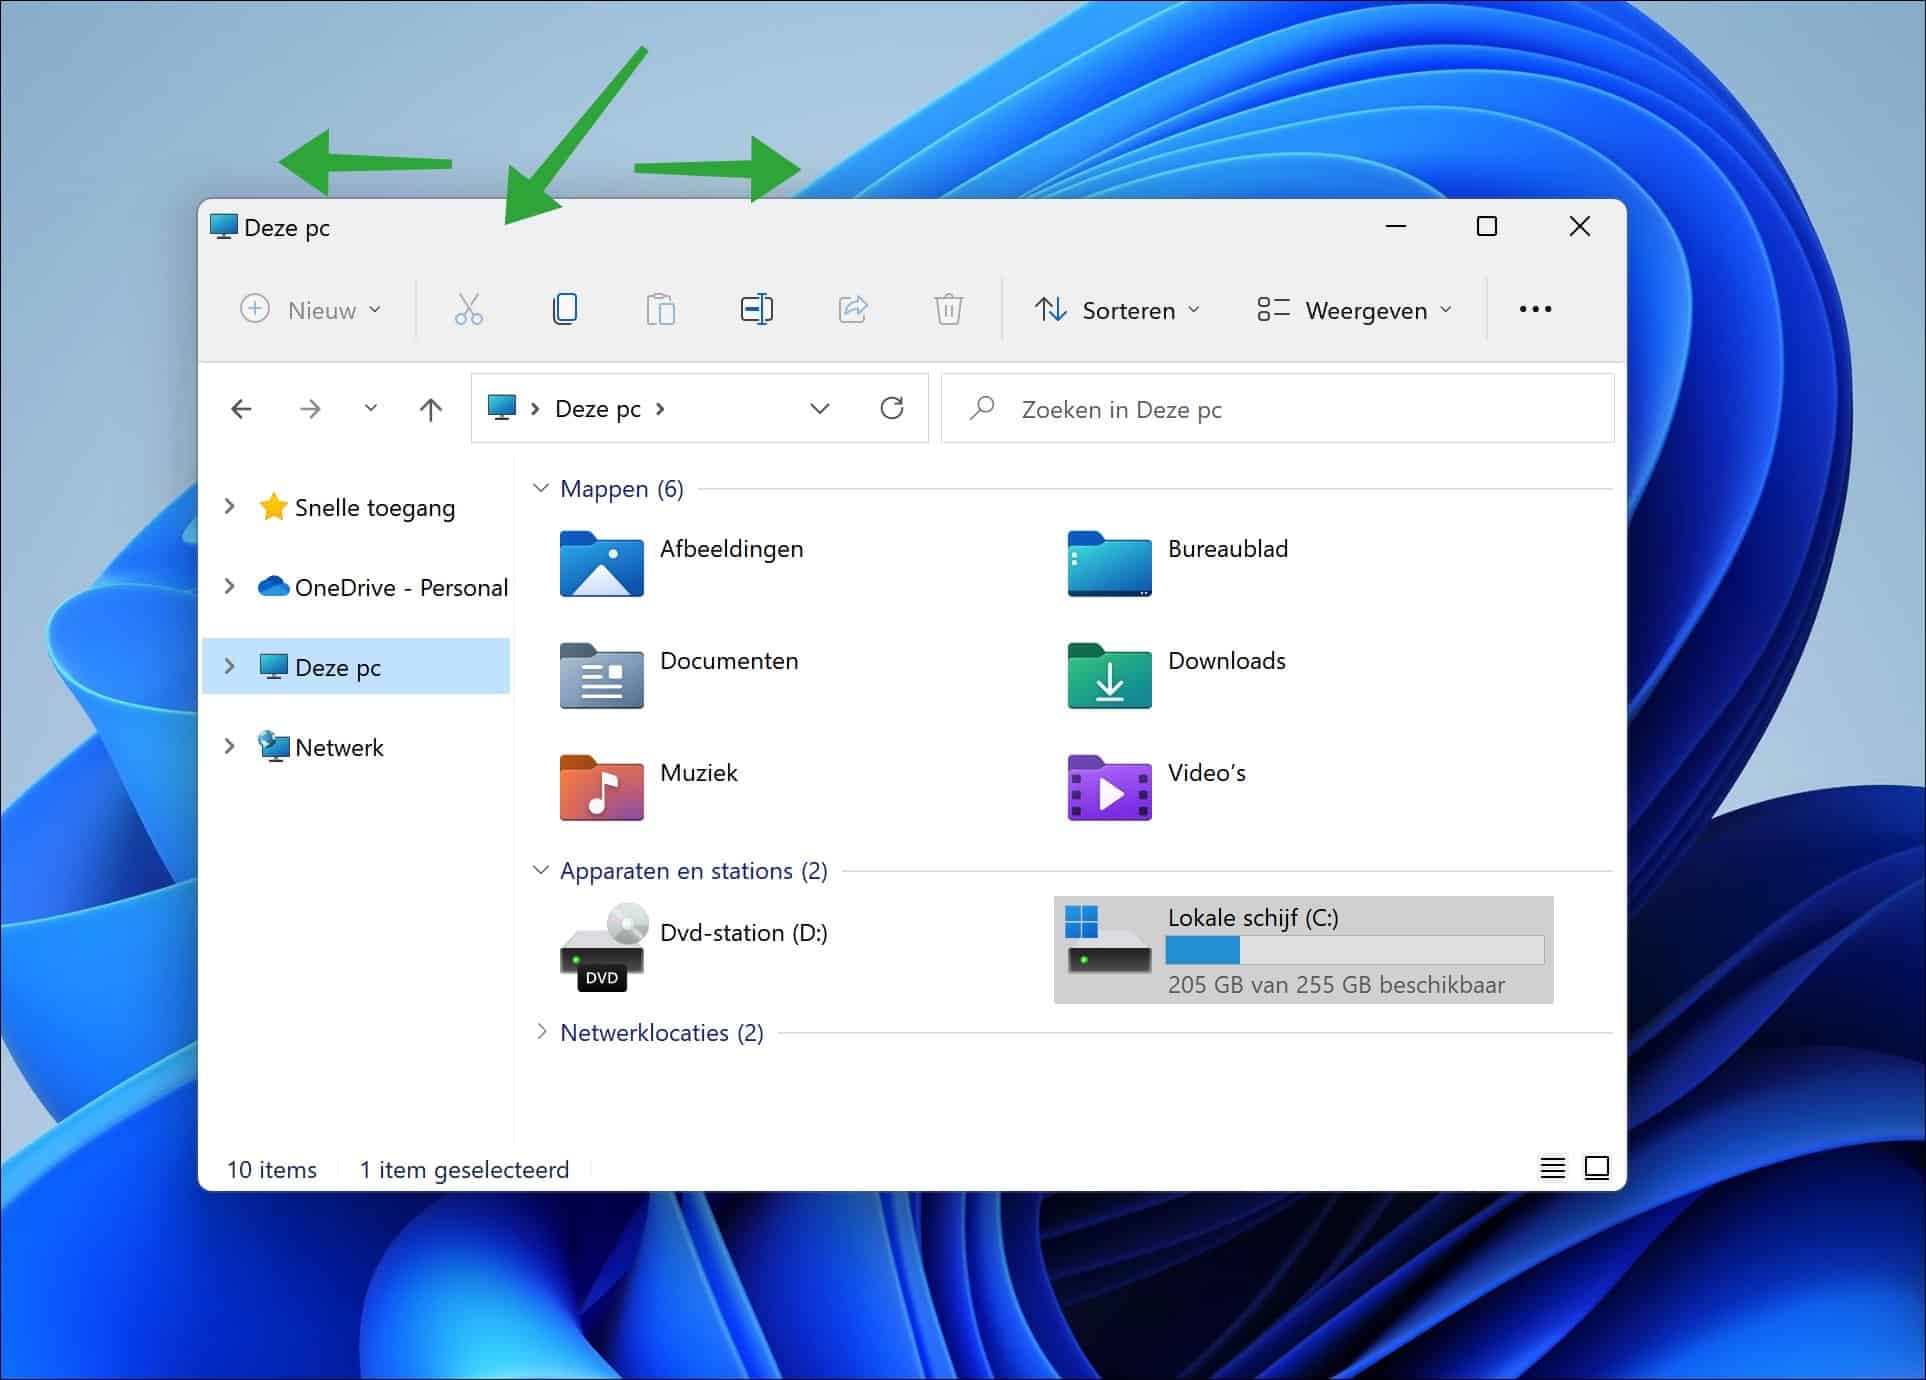The width and height of the screenshot is (1926, 1380).
Task: Open the Nieuw dropdown menu
Action: (x=311, y=310)
